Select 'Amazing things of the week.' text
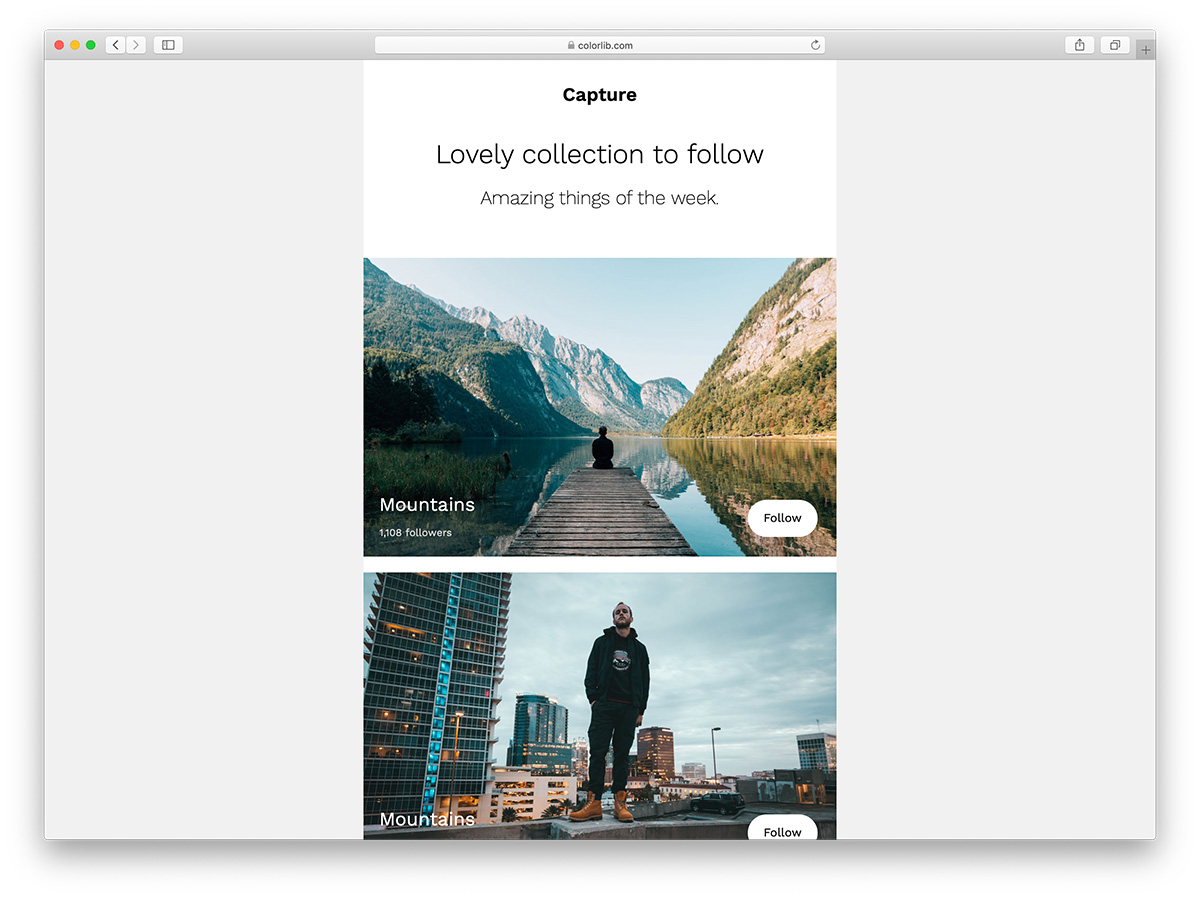Screen dimensions: 1200x898 (x=600, y=198)
